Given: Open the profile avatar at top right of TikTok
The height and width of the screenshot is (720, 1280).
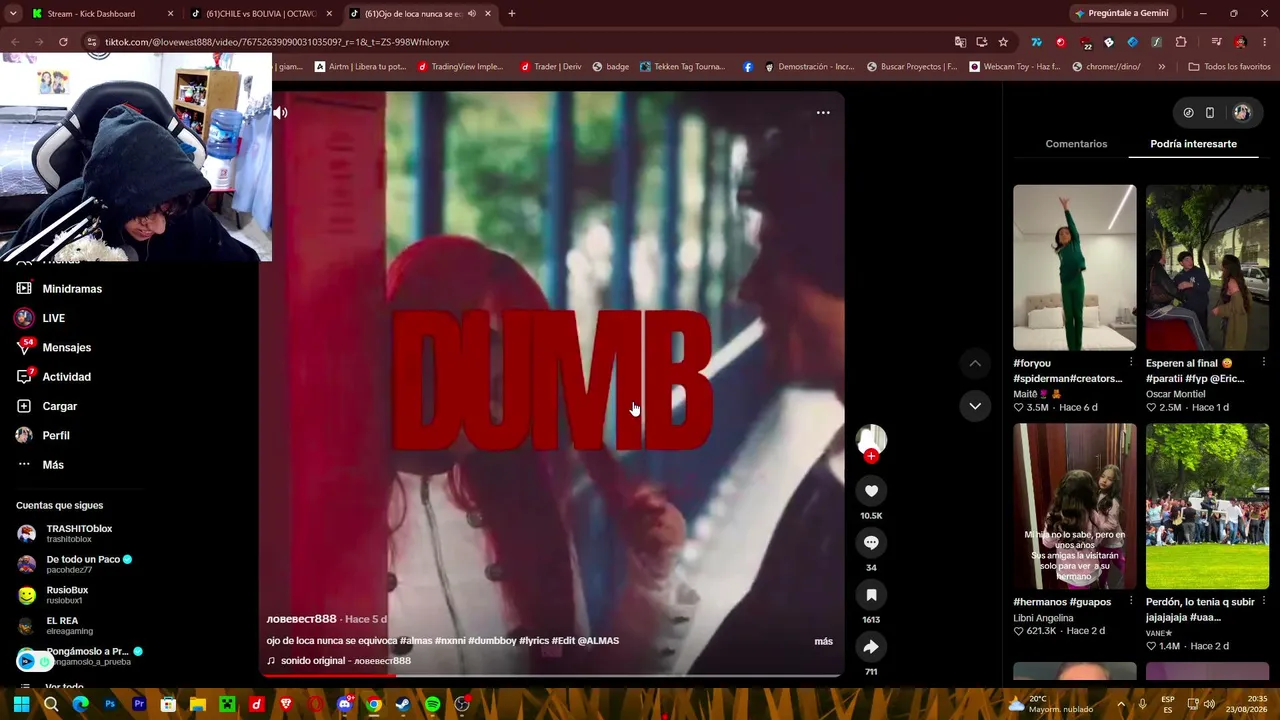Looking at the screenshot, I should point(1242,113).
